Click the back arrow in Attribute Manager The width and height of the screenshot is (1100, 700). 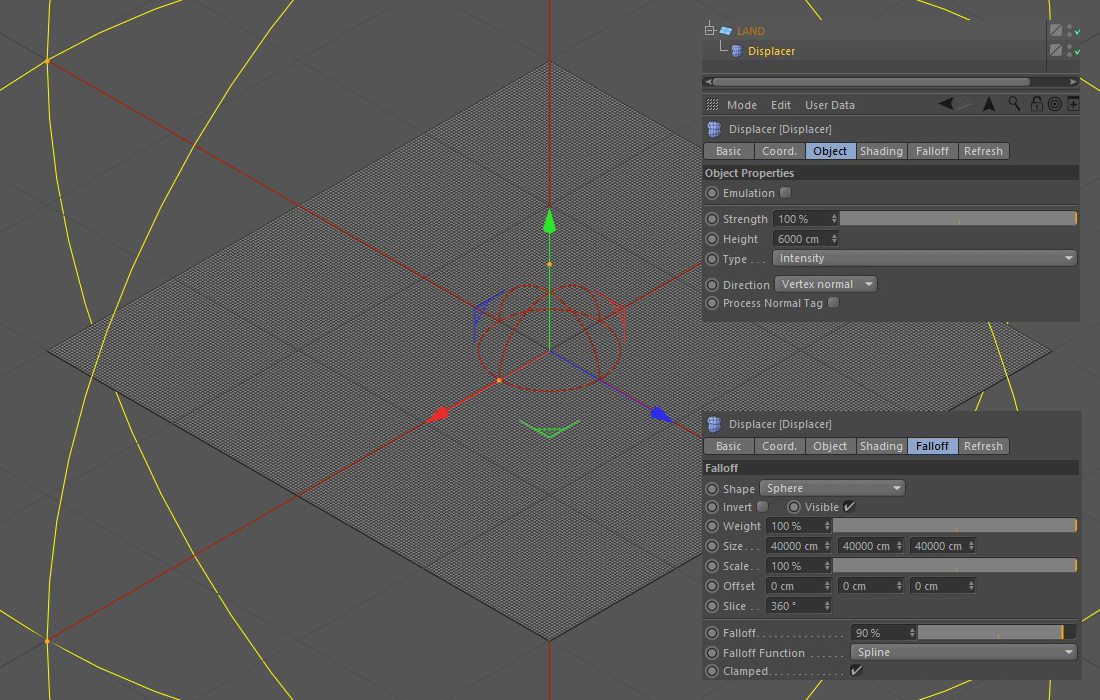pos(946,104)
